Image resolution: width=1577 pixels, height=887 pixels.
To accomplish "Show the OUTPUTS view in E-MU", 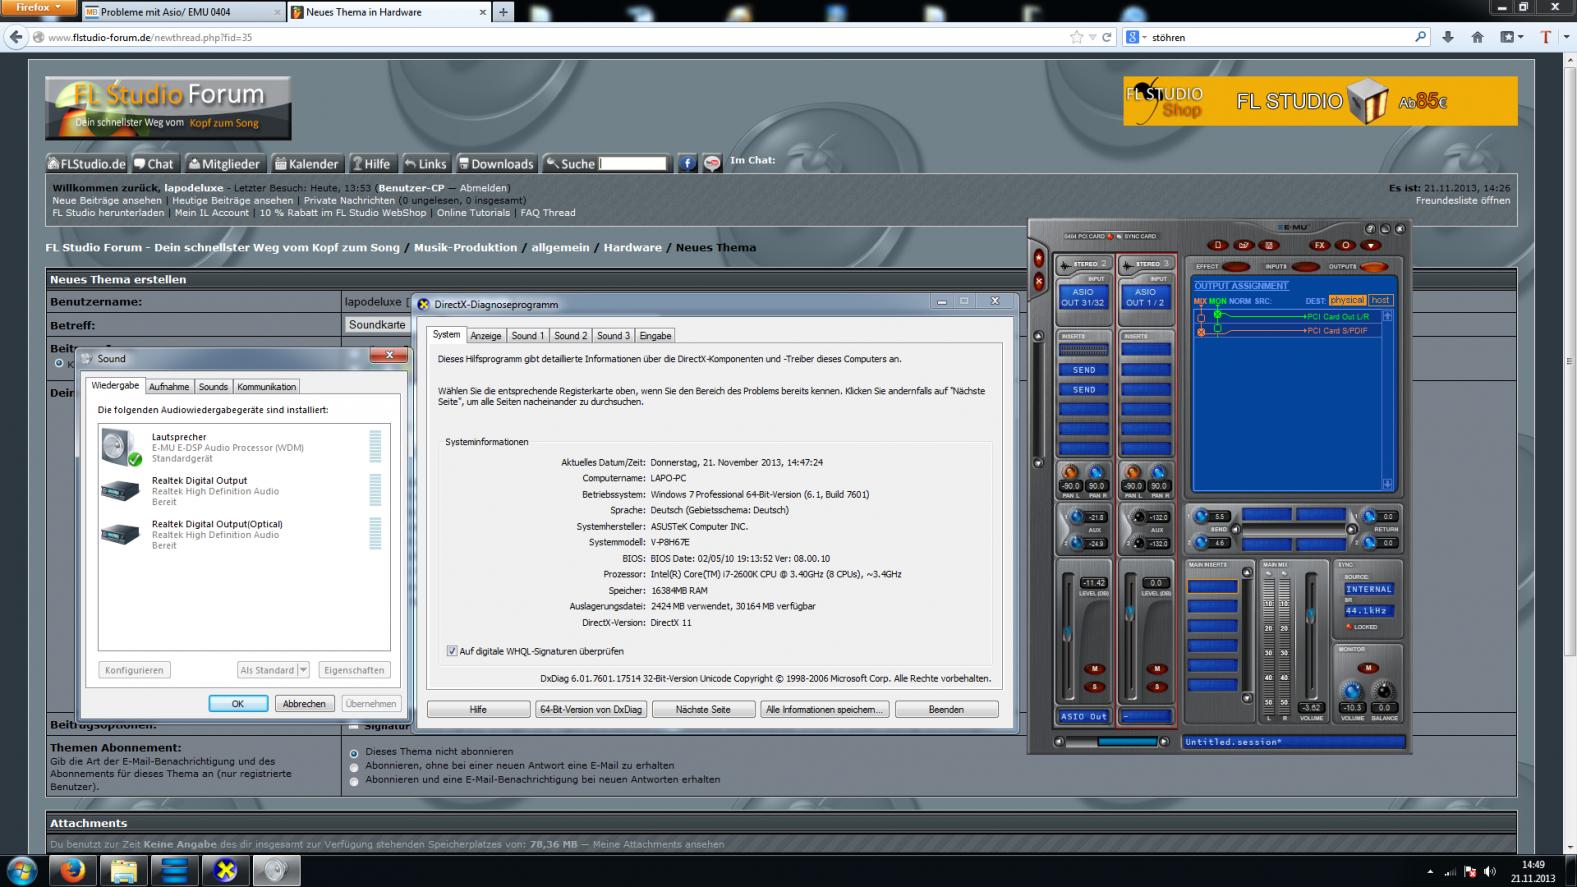I will tap(1374, 267).
